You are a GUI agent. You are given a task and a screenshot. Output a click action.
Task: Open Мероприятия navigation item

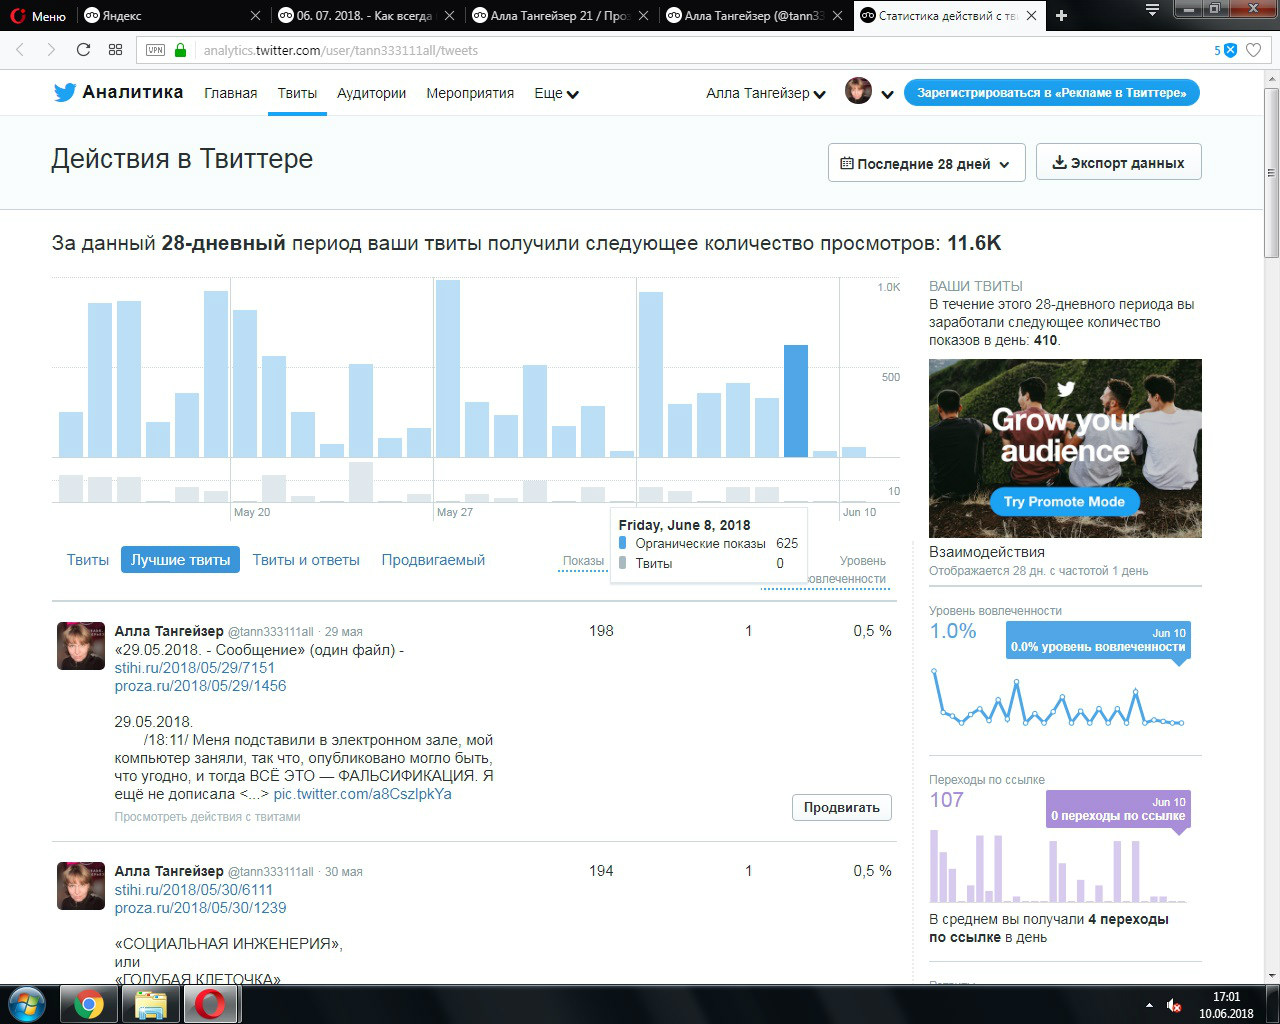(x=470, y=93)
